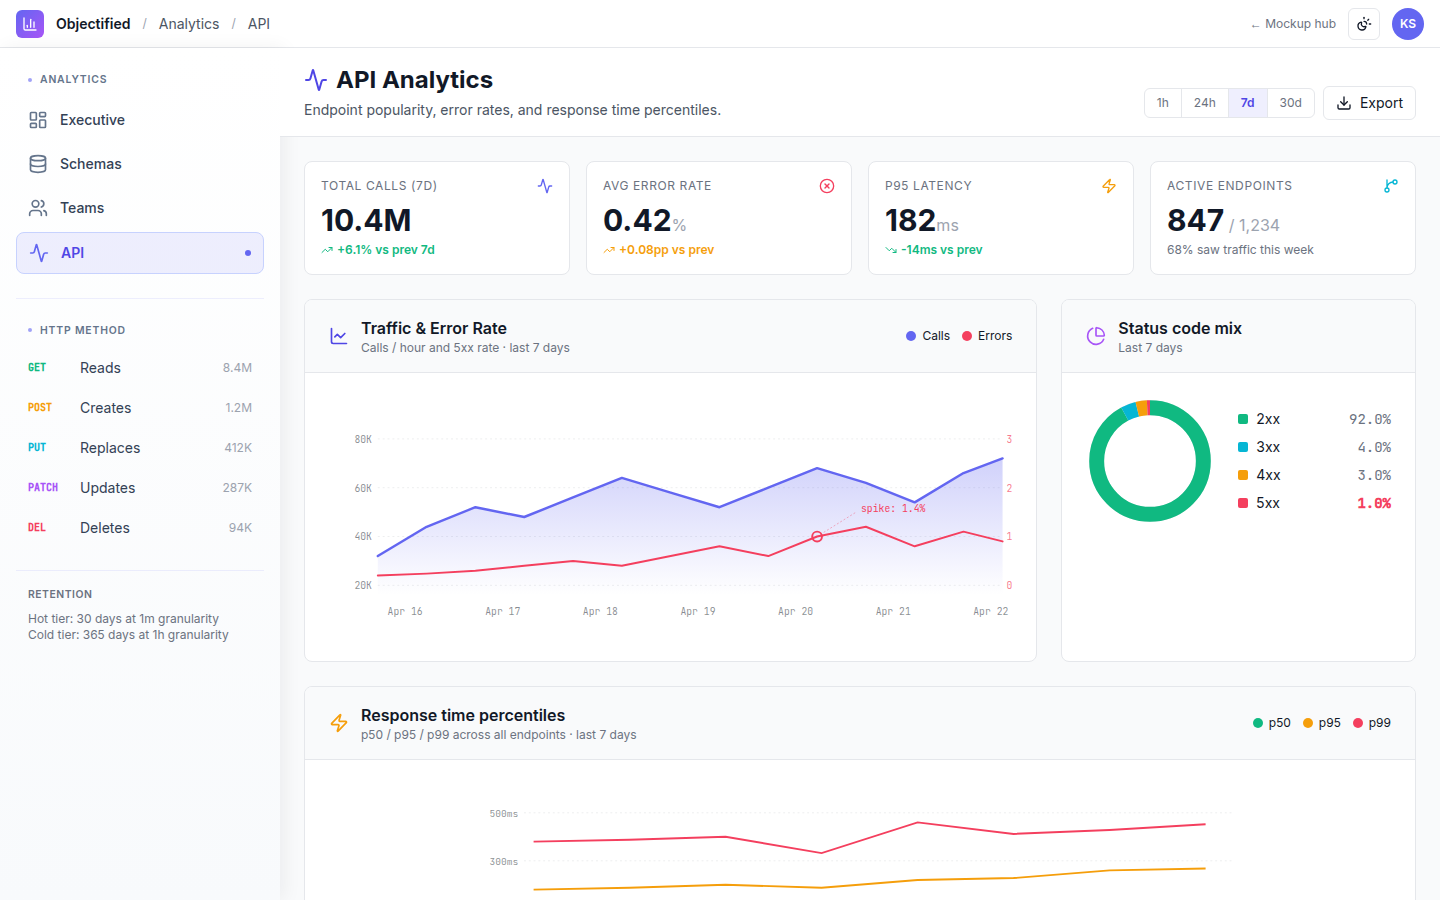Open the KS user avatar
This screenshot has width=1440, height=900.
[x=1408, y=24]
